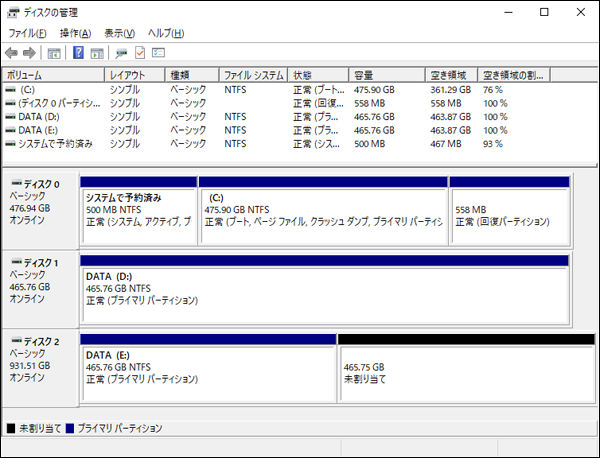This screenshot has width=600, height=458.
Task: Open the 操作(A) menu
Action: (x=75, y=33)
